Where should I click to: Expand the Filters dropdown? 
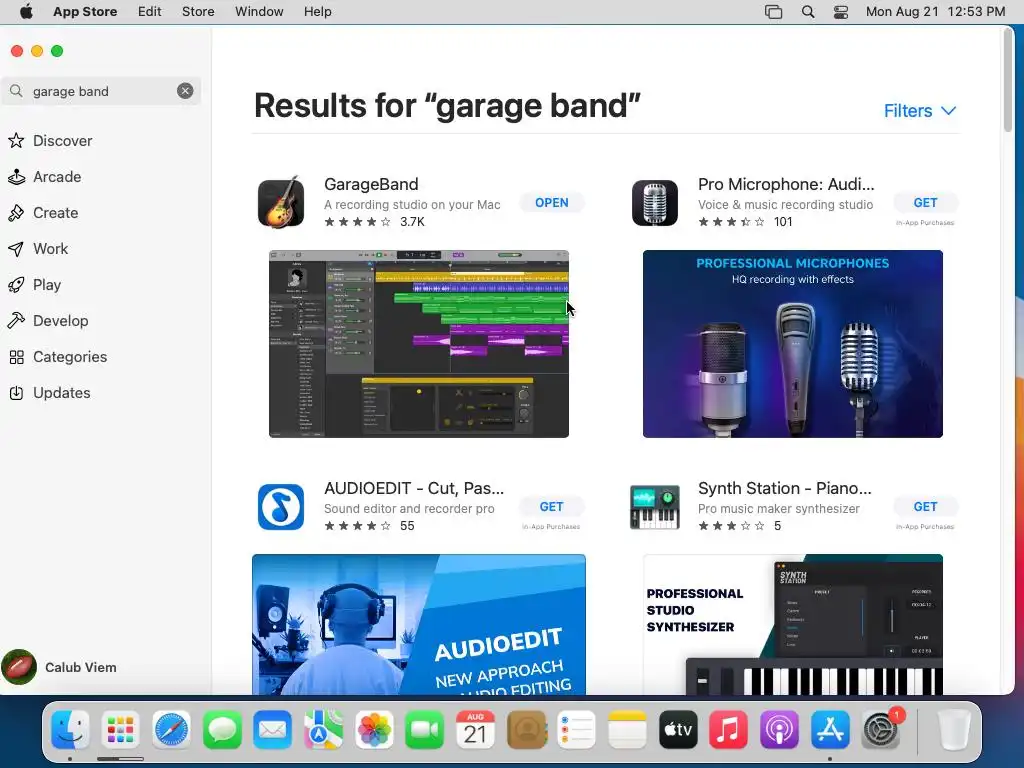pos(920,111)
